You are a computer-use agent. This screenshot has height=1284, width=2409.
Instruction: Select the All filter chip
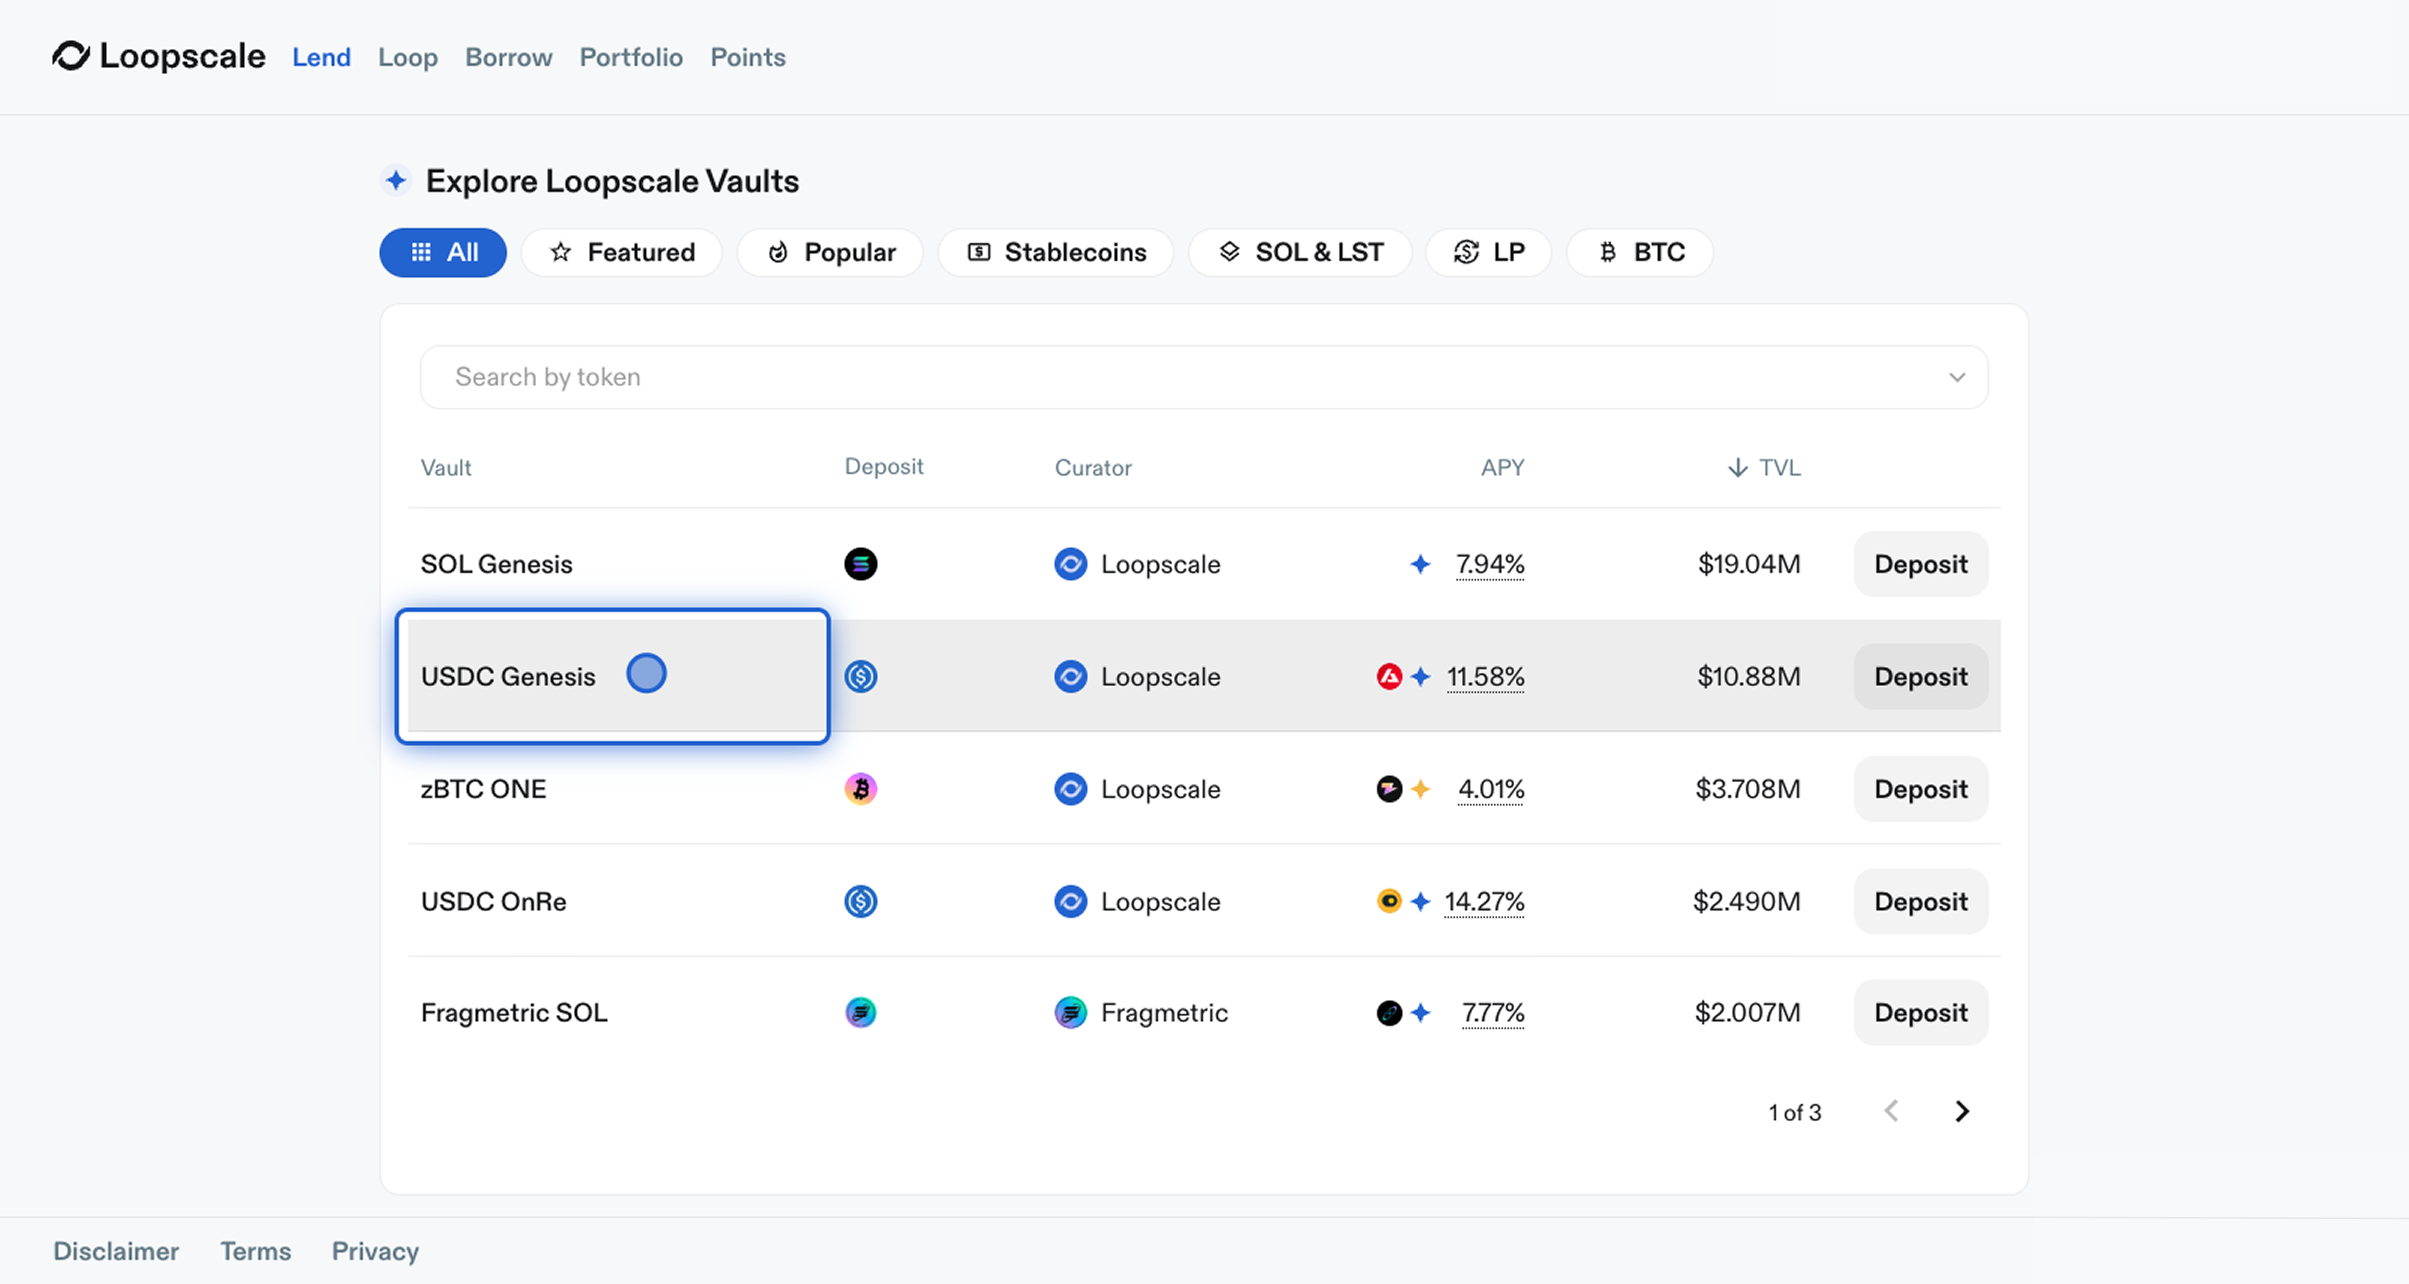pyautogui.click(x=443, y=252)
